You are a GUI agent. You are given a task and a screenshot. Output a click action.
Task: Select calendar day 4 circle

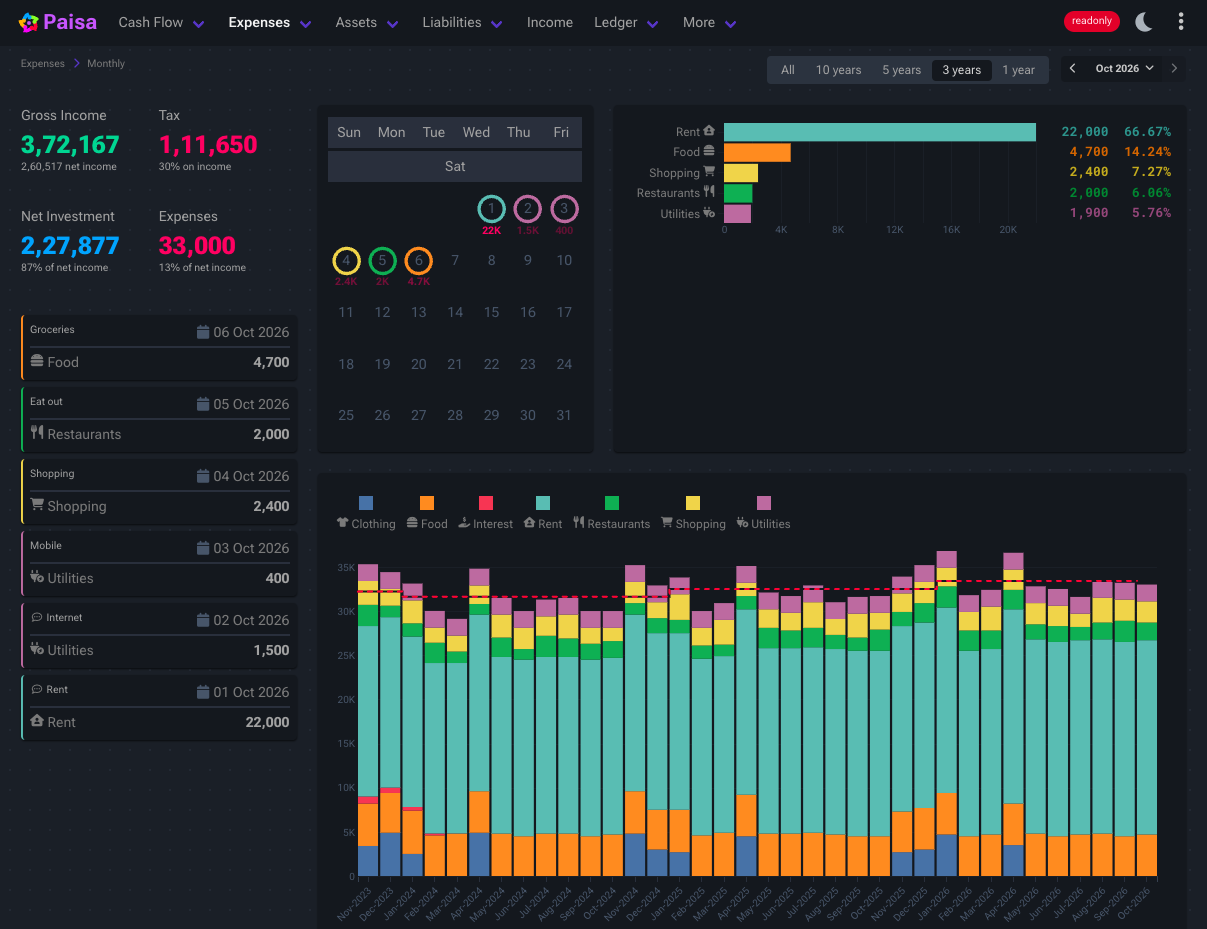click(x=346, y=261)
